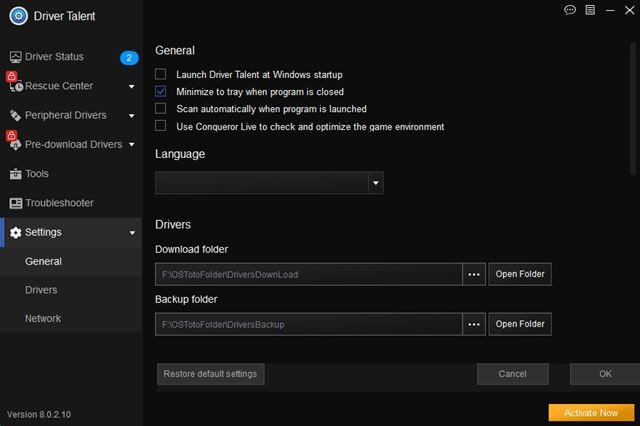This screenshot has height=426, width=640.
Task: Click the Driver Talent logo icon
Action: click(x=19, y=16)
